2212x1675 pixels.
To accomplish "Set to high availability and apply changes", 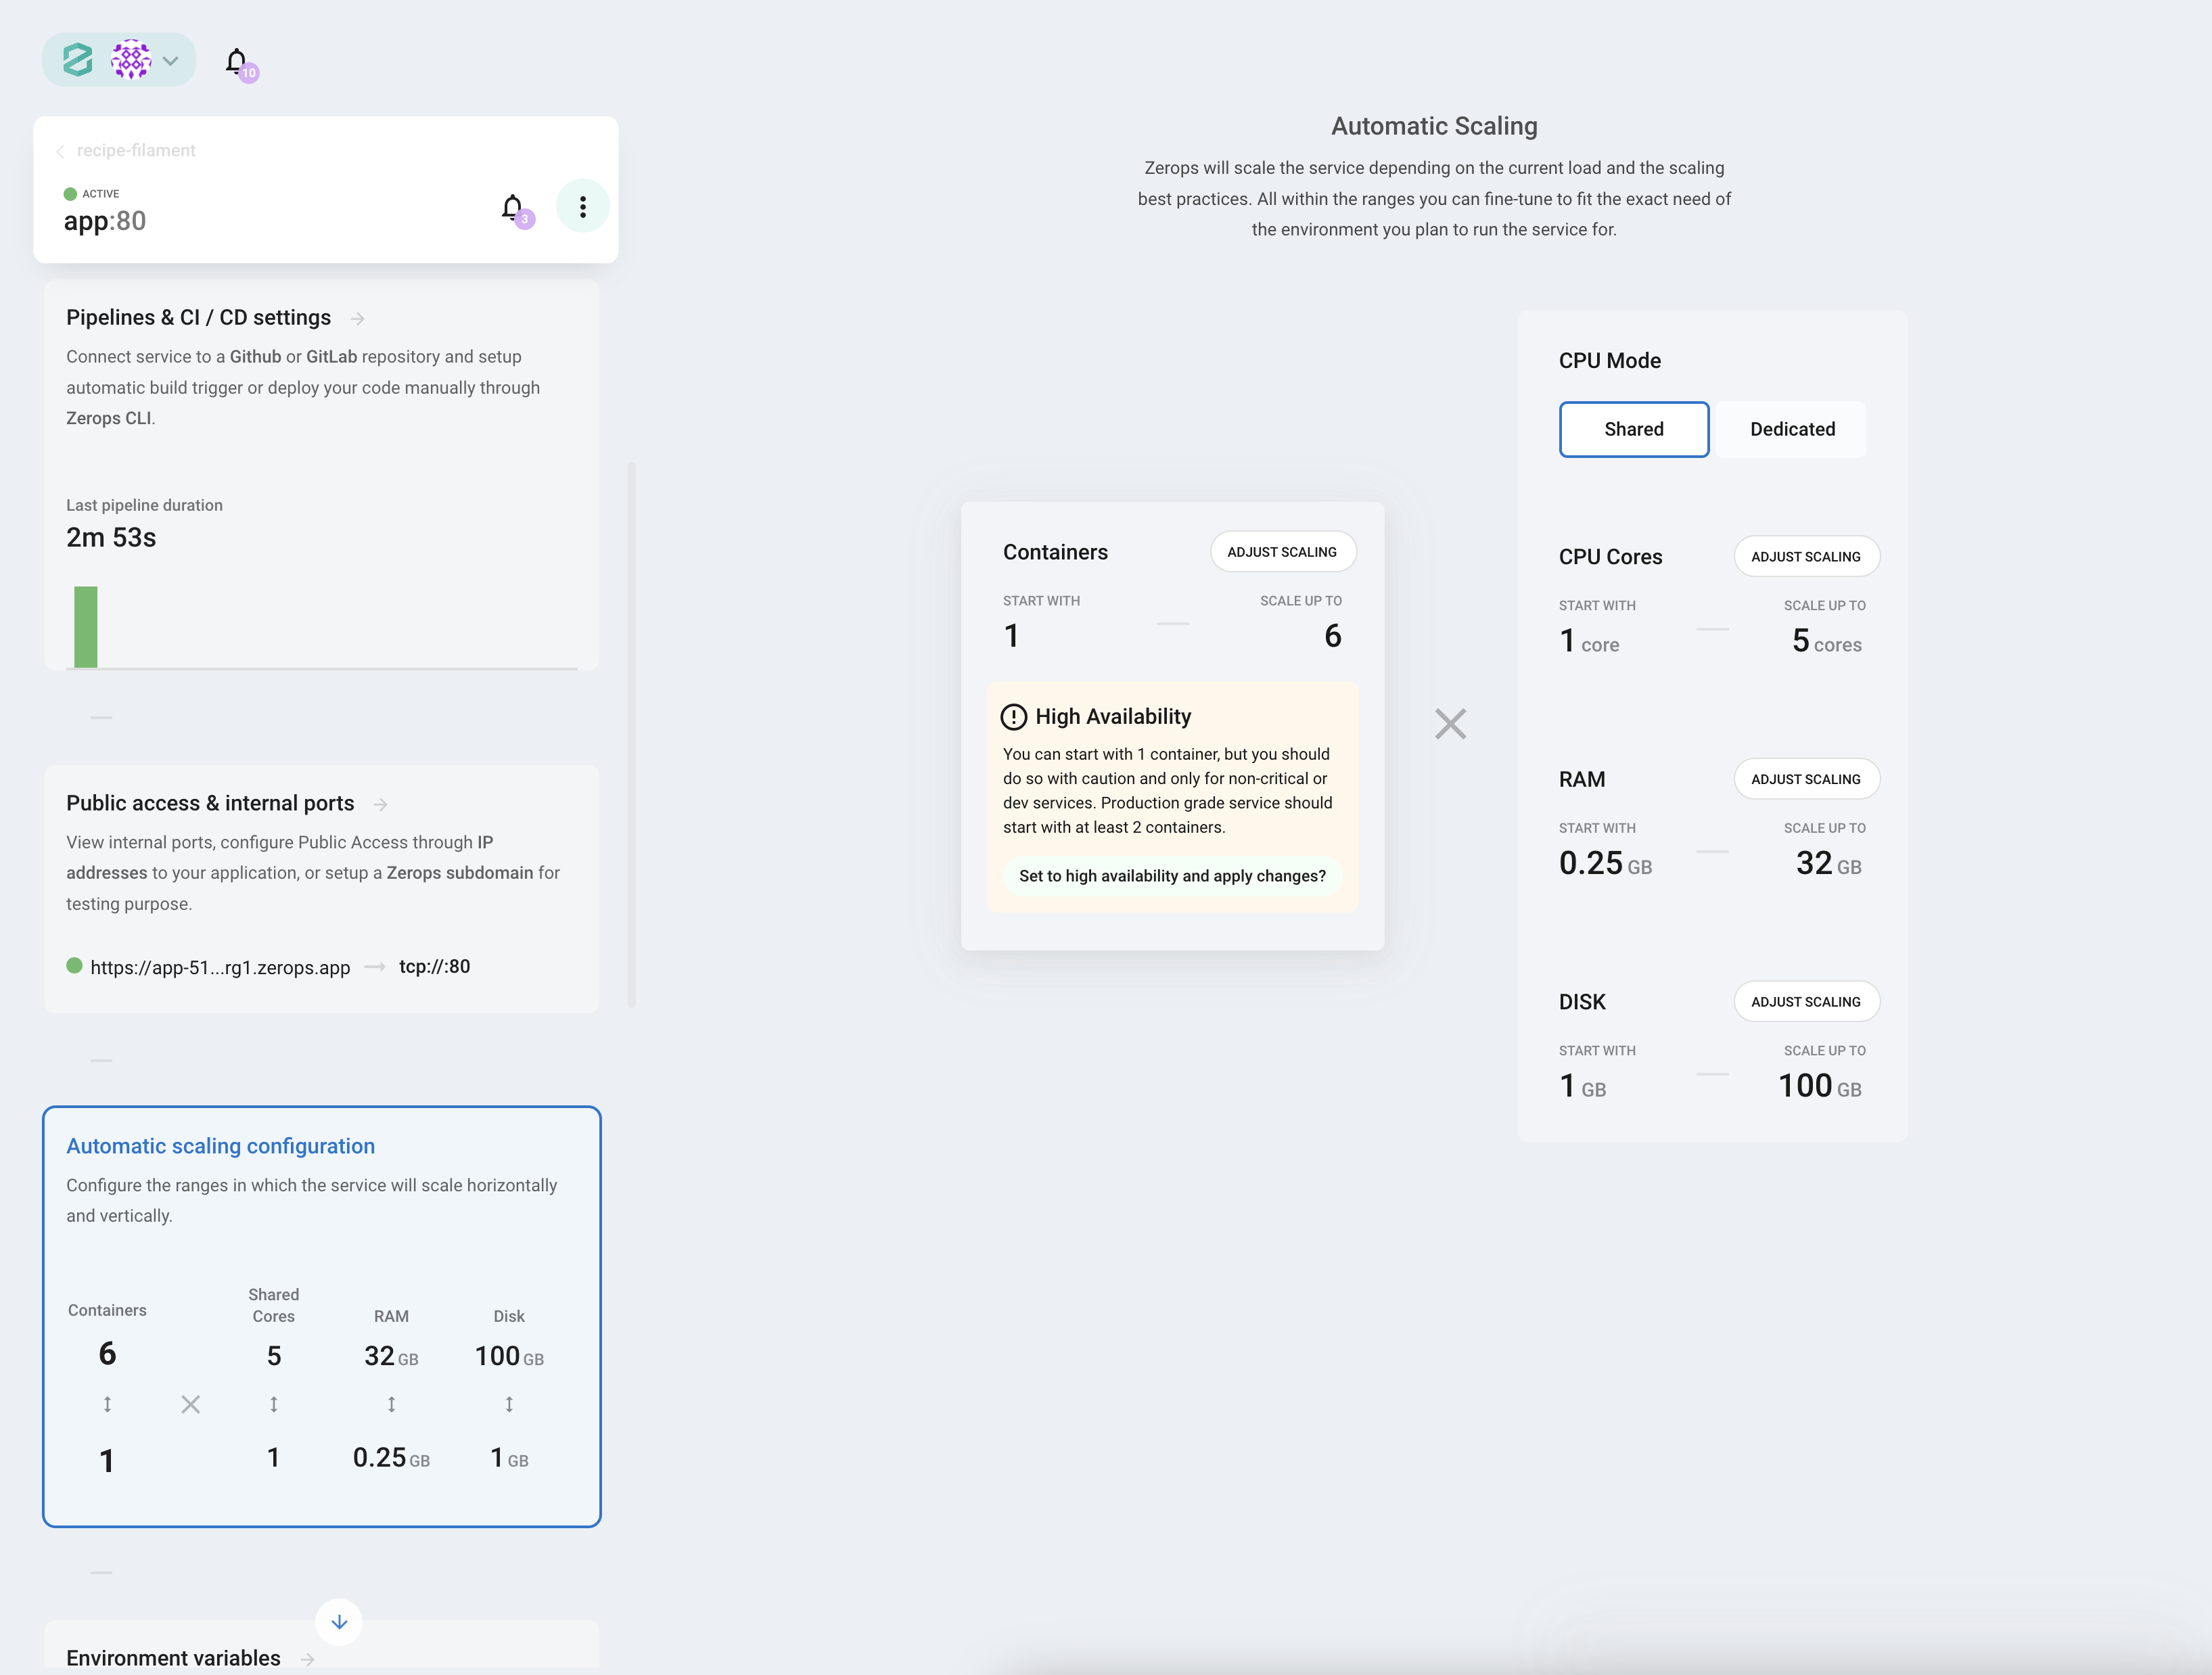I will [1172, 876].
